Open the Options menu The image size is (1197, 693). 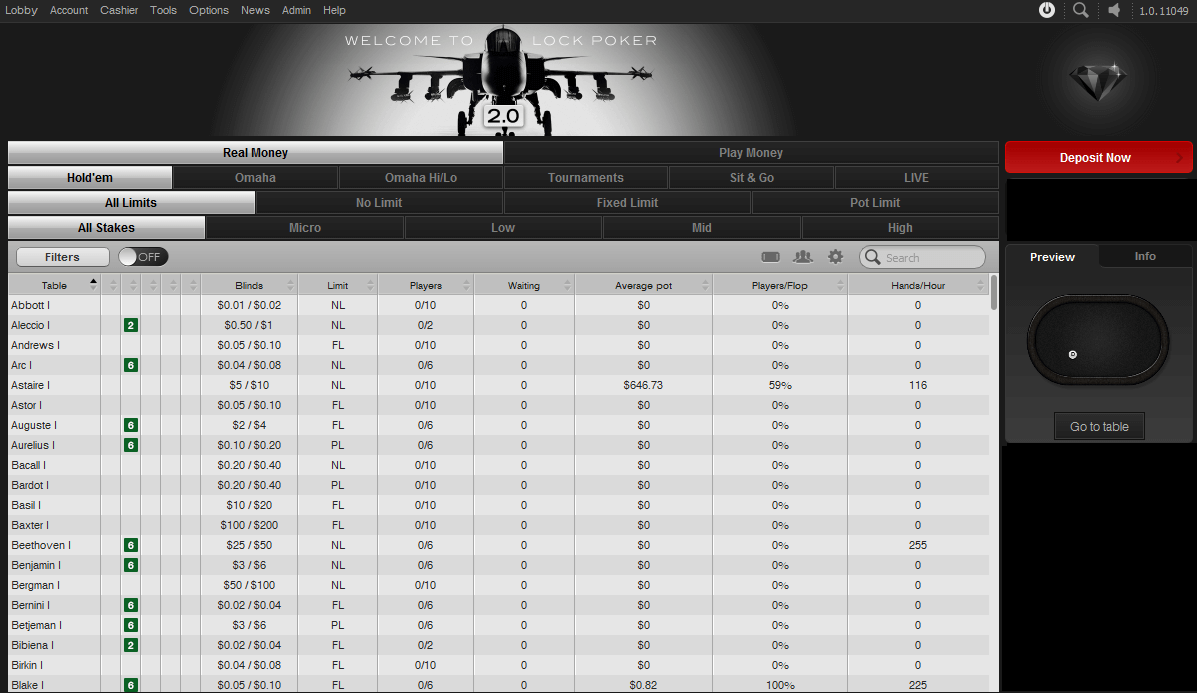coord(208,10)
